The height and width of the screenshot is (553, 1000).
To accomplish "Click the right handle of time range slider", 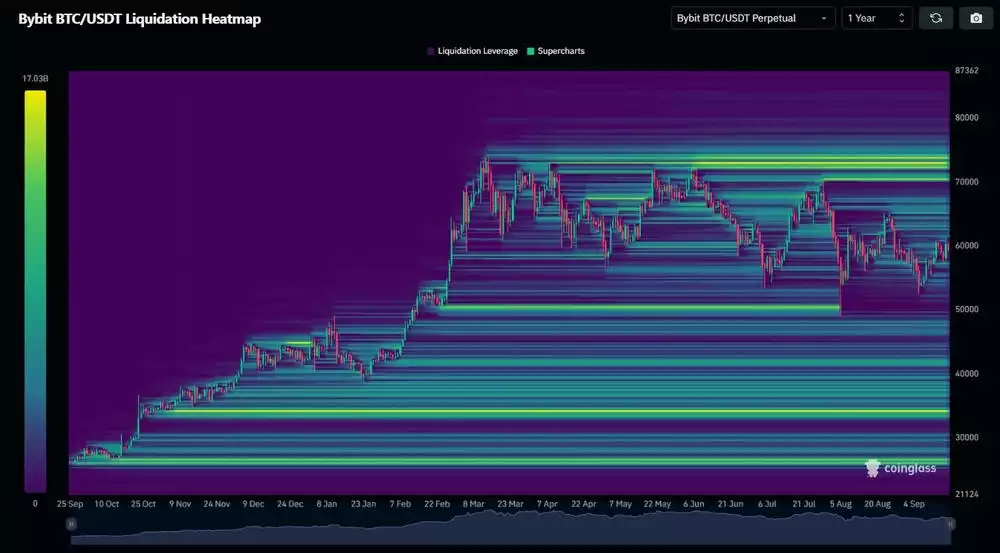I will coord(950,524).
